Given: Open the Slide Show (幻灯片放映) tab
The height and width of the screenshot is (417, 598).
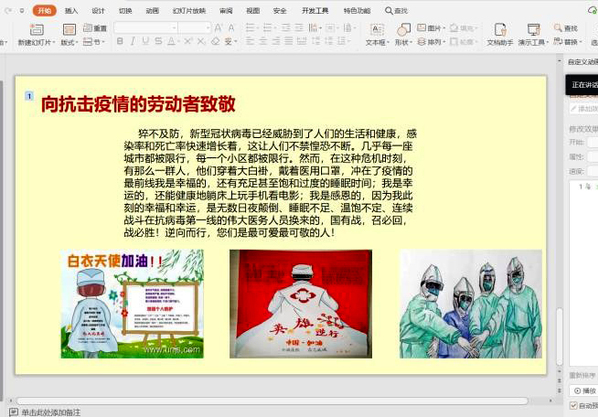Looking at the screenshot, I should pos(189,11).
